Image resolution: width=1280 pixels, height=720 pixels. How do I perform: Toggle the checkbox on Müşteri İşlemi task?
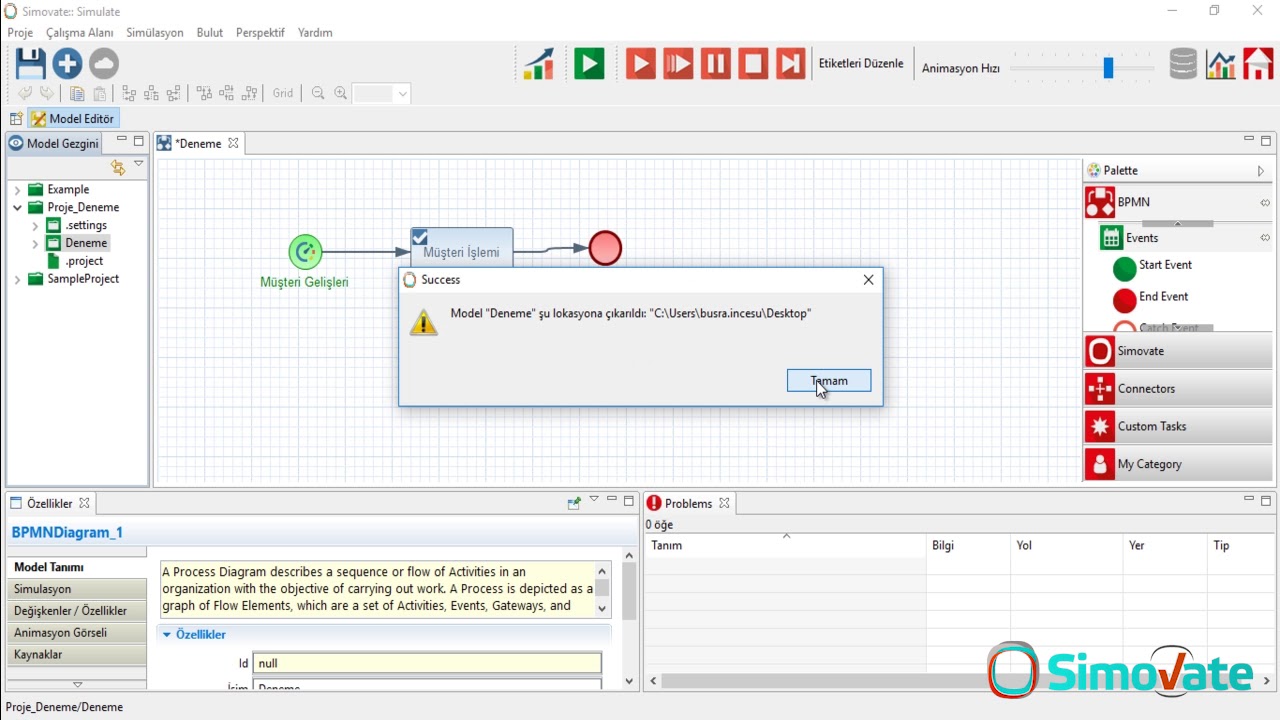pyautogui.click(x=420, y=237)
